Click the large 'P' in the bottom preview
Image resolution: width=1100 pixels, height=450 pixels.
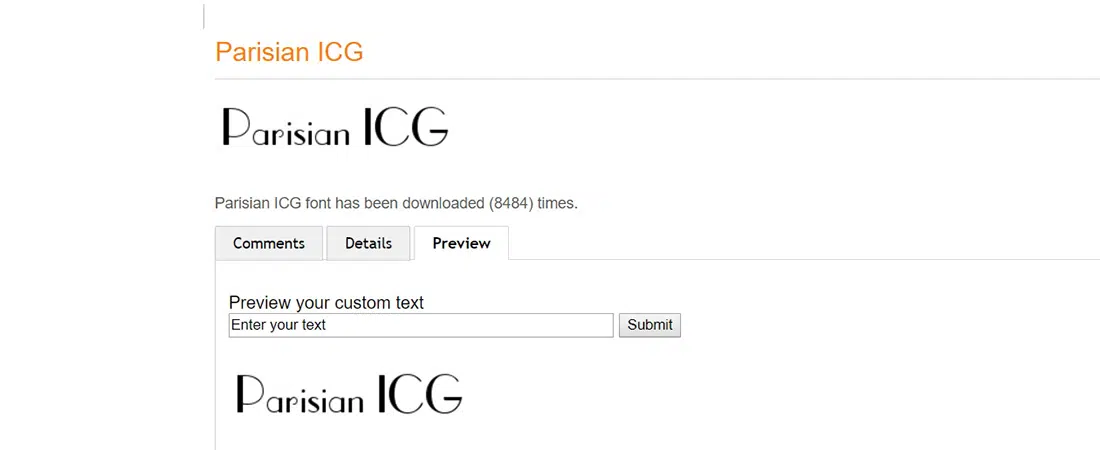point(249,393)
